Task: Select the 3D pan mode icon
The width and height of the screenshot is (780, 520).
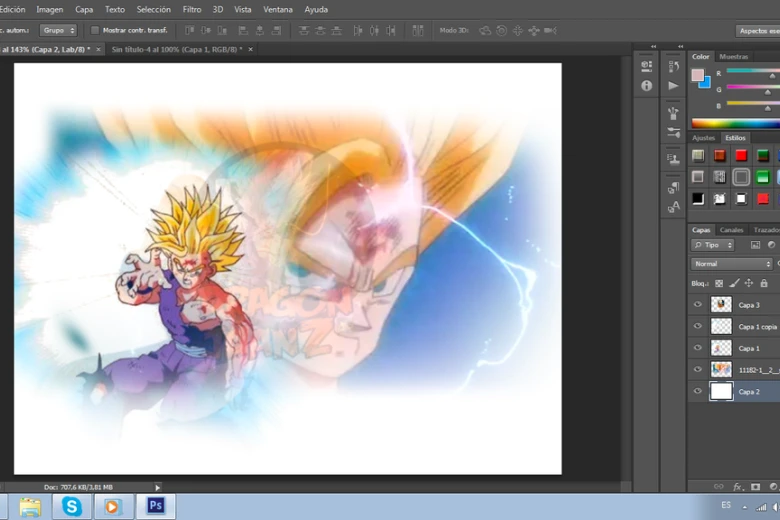Action: pos(518,30)
